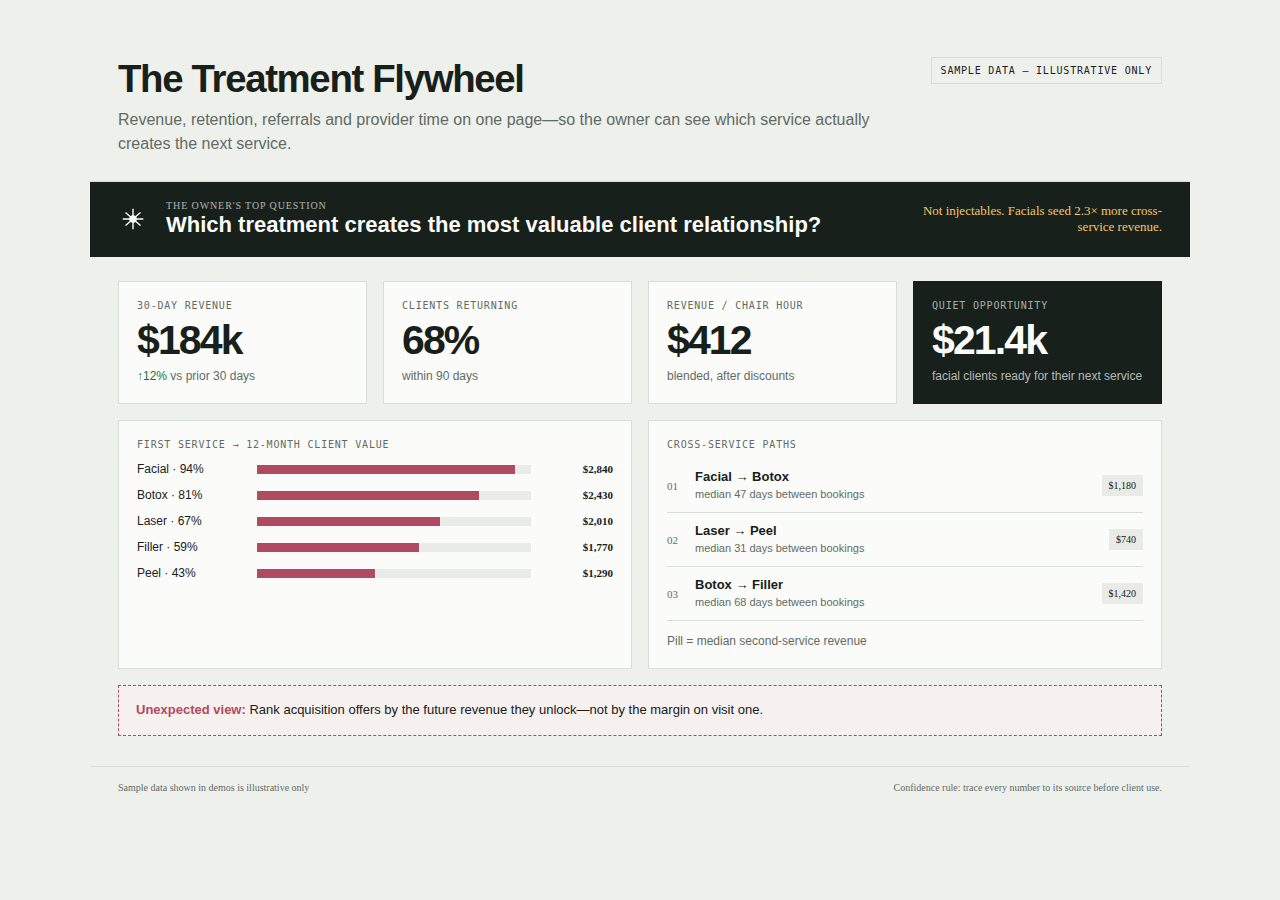Select the Botox · 81% row label
This screenshot has height=900, width=1280.
[170, 495]
